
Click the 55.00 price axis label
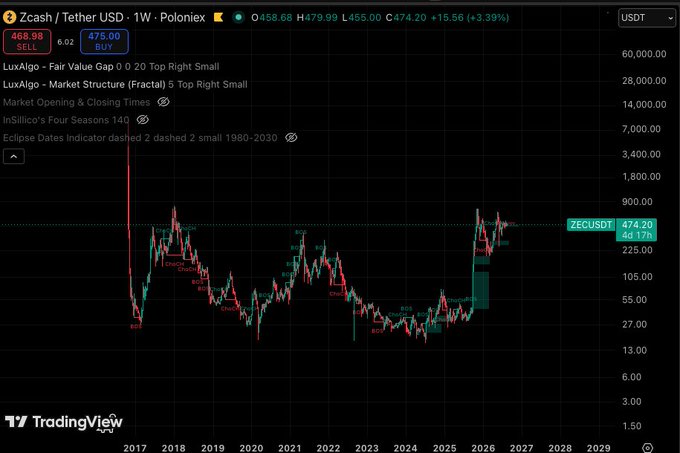[x=634, y=300]
